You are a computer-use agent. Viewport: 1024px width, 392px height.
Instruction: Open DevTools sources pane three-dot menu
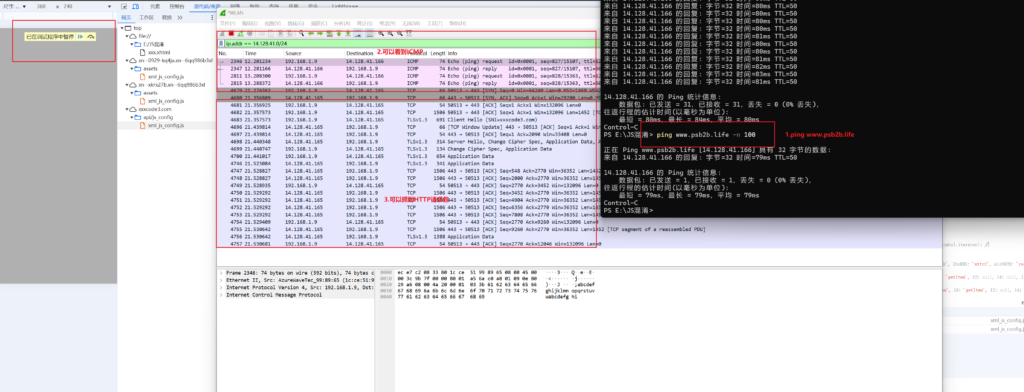[x=212, y=18]
